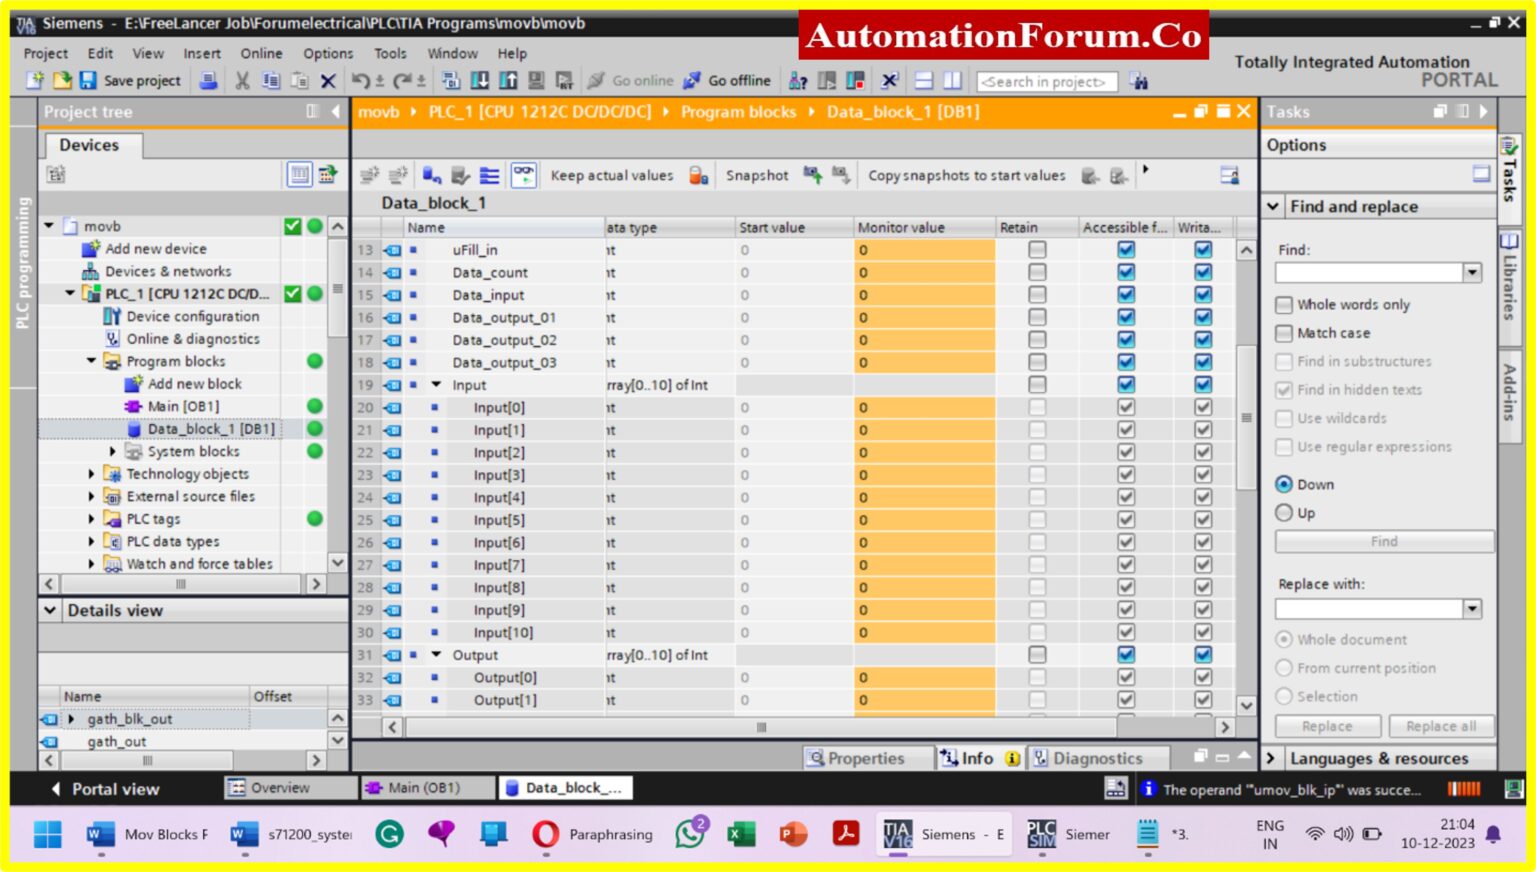
Task: Enable the Whole words only checkbox
Action: (1285, 304)
